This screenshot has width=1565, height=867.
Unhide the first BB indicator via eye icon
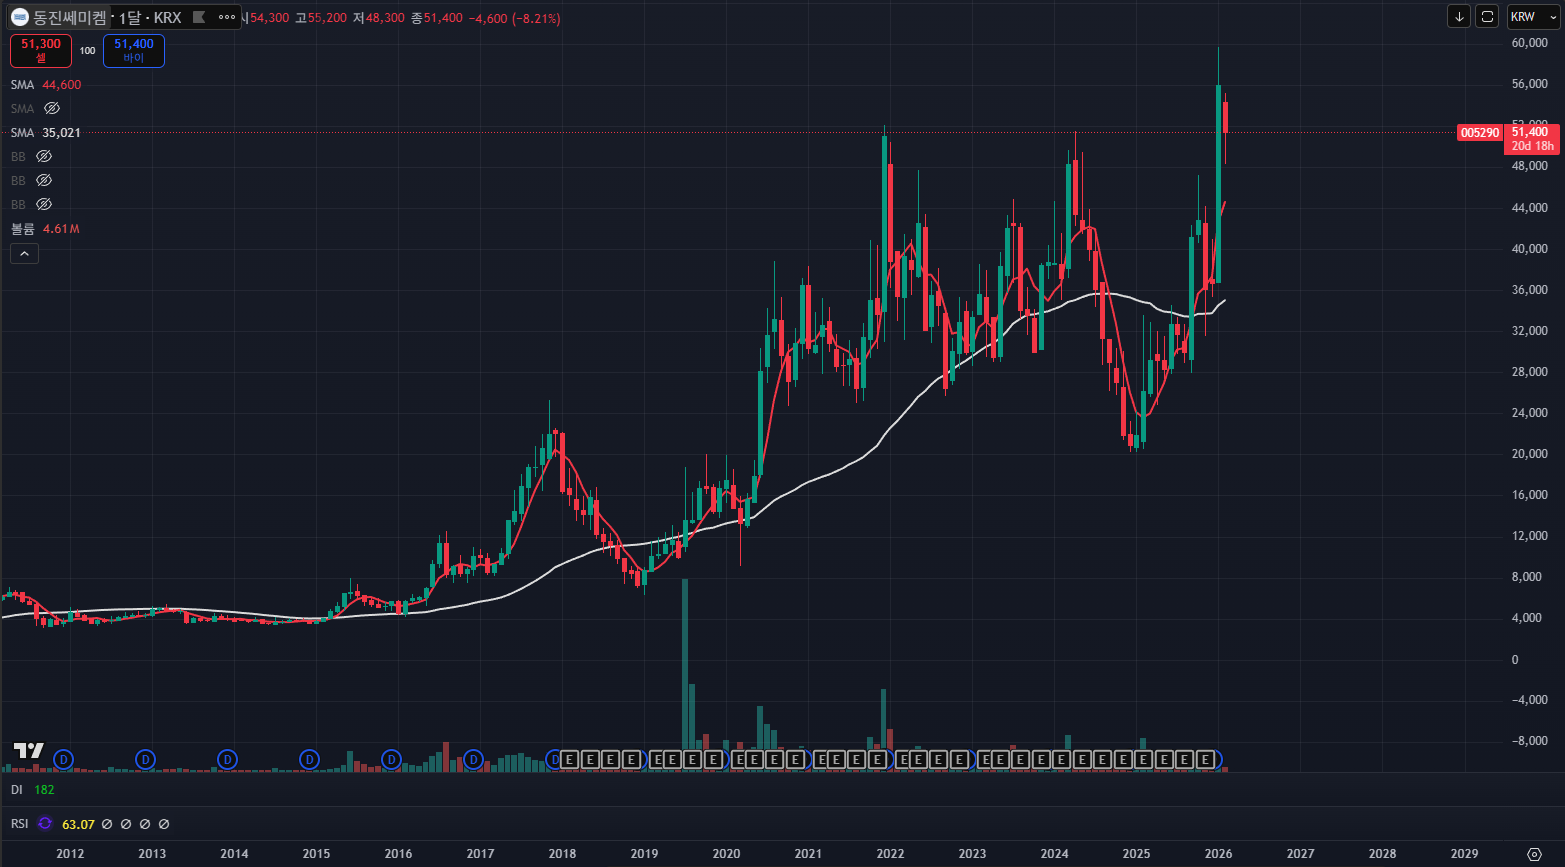pos(43,156)
